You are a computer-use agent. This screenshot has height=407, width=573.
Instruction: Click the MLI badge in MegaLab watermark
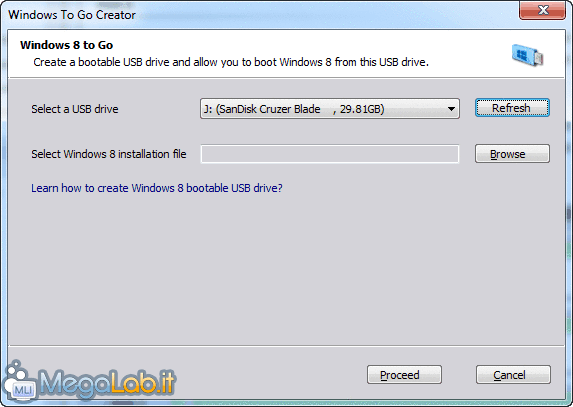[23, 390]
